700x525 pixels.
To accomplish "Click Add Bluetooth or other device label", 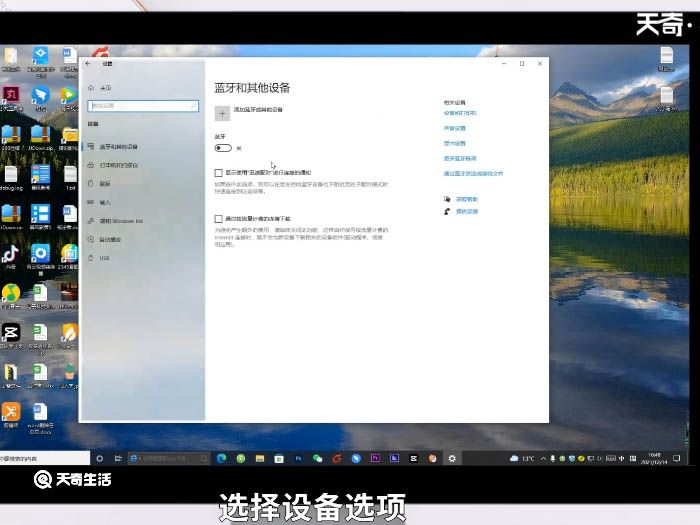I will 258,109.
